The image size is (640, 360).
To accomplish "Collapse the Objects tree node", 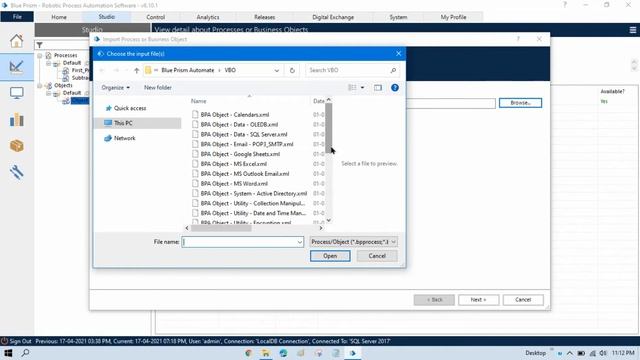I will click(x=40, y=86).
